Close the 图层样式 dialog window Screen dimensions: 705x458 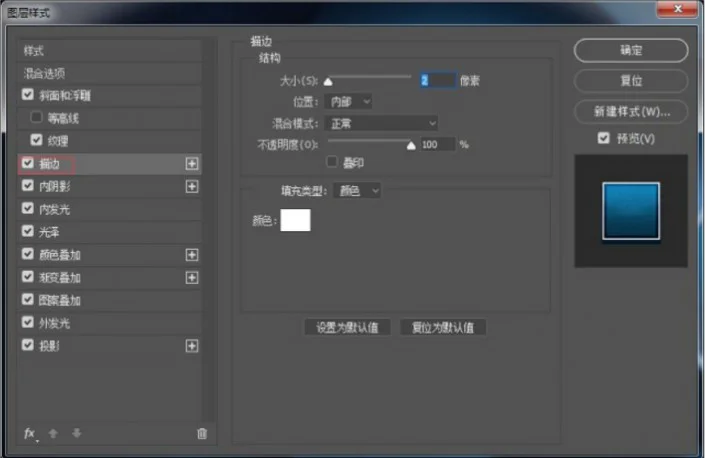(678, 9)
